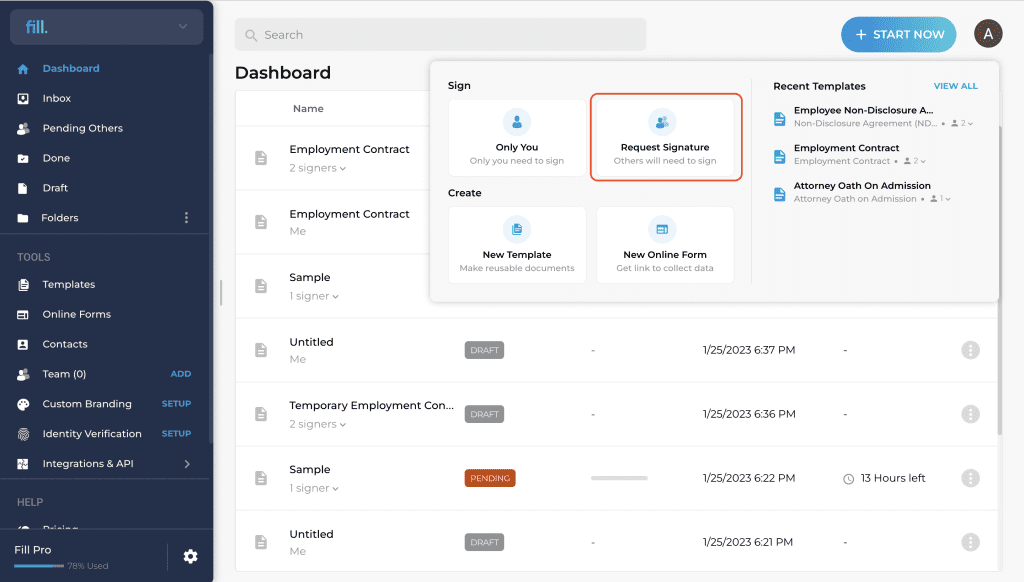Click 13 Hours left text
The image size is (1024, 582).
[x=893, y=478]
